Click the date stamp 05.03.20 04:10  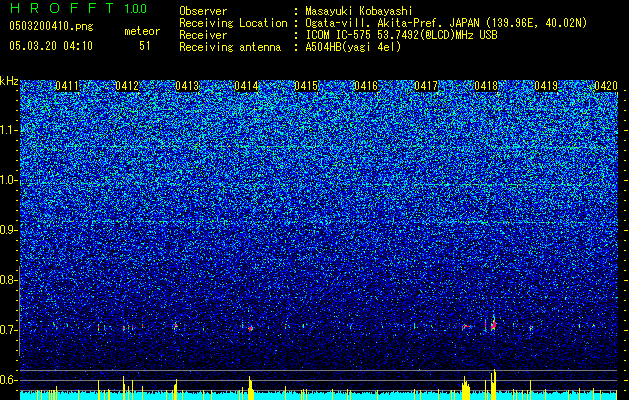51,46
